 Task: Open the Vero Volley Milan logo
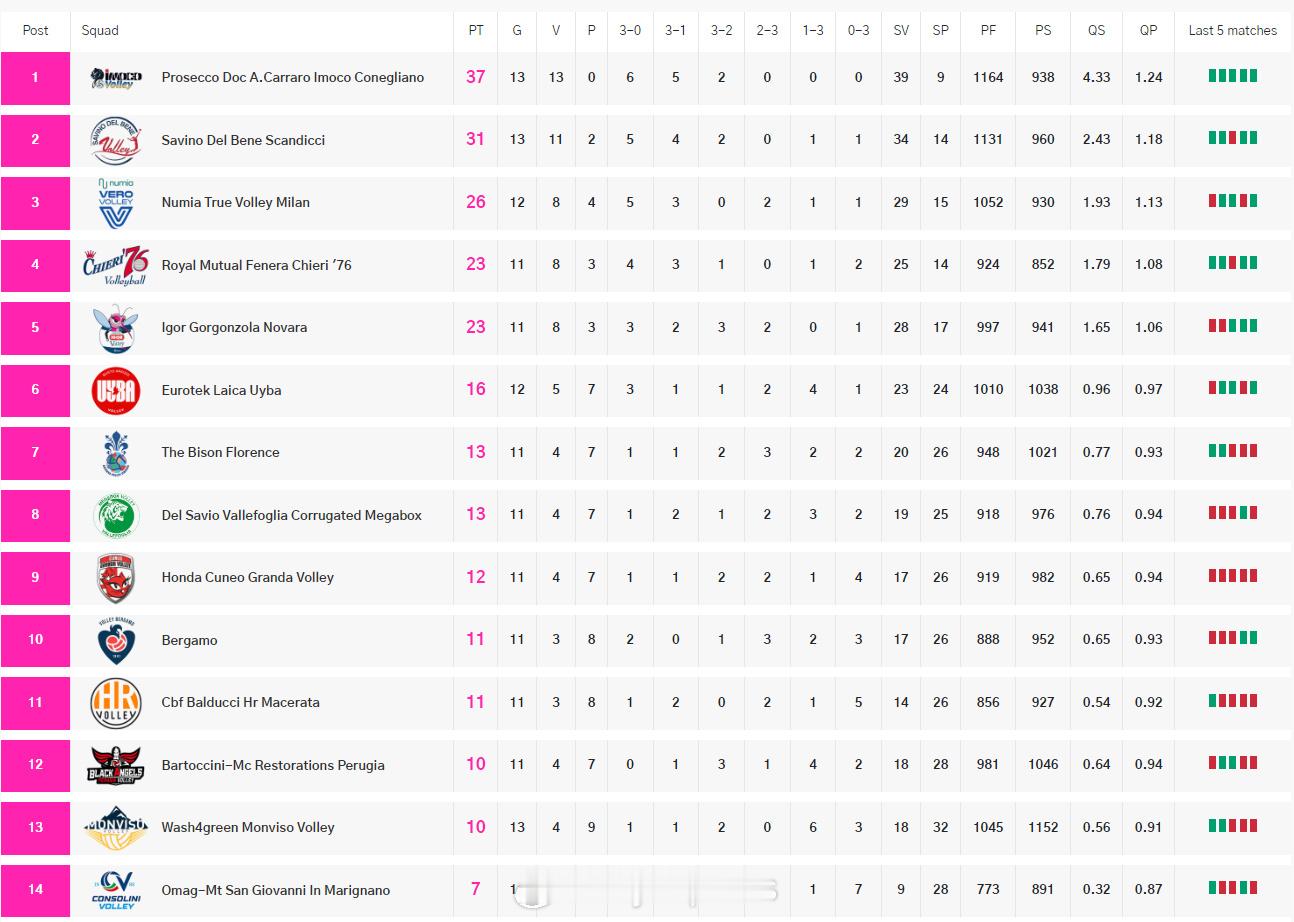tap(116, 203)
